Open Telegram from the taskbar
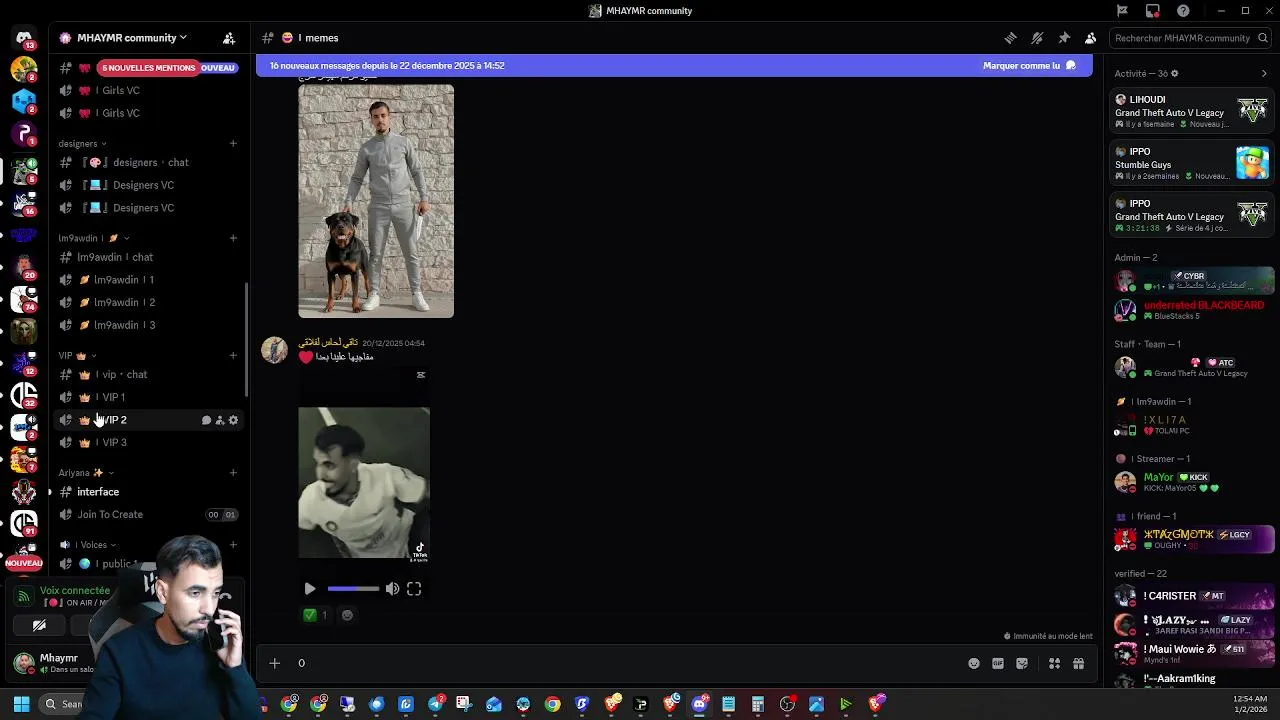1280x720 pixels. (435, 704)
